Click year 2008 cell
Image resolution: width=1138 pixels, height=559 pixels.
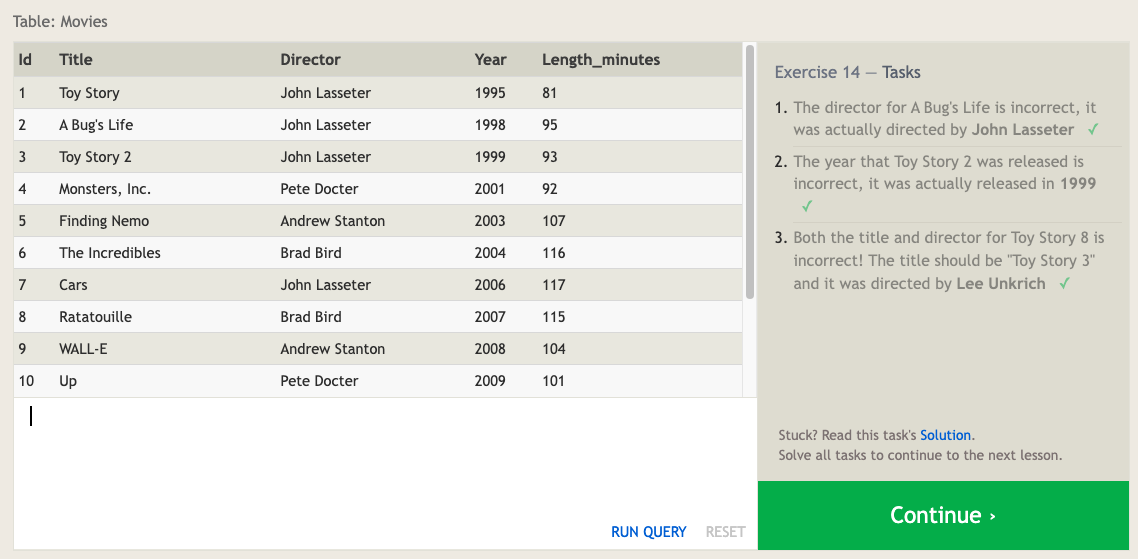[490, 348]
